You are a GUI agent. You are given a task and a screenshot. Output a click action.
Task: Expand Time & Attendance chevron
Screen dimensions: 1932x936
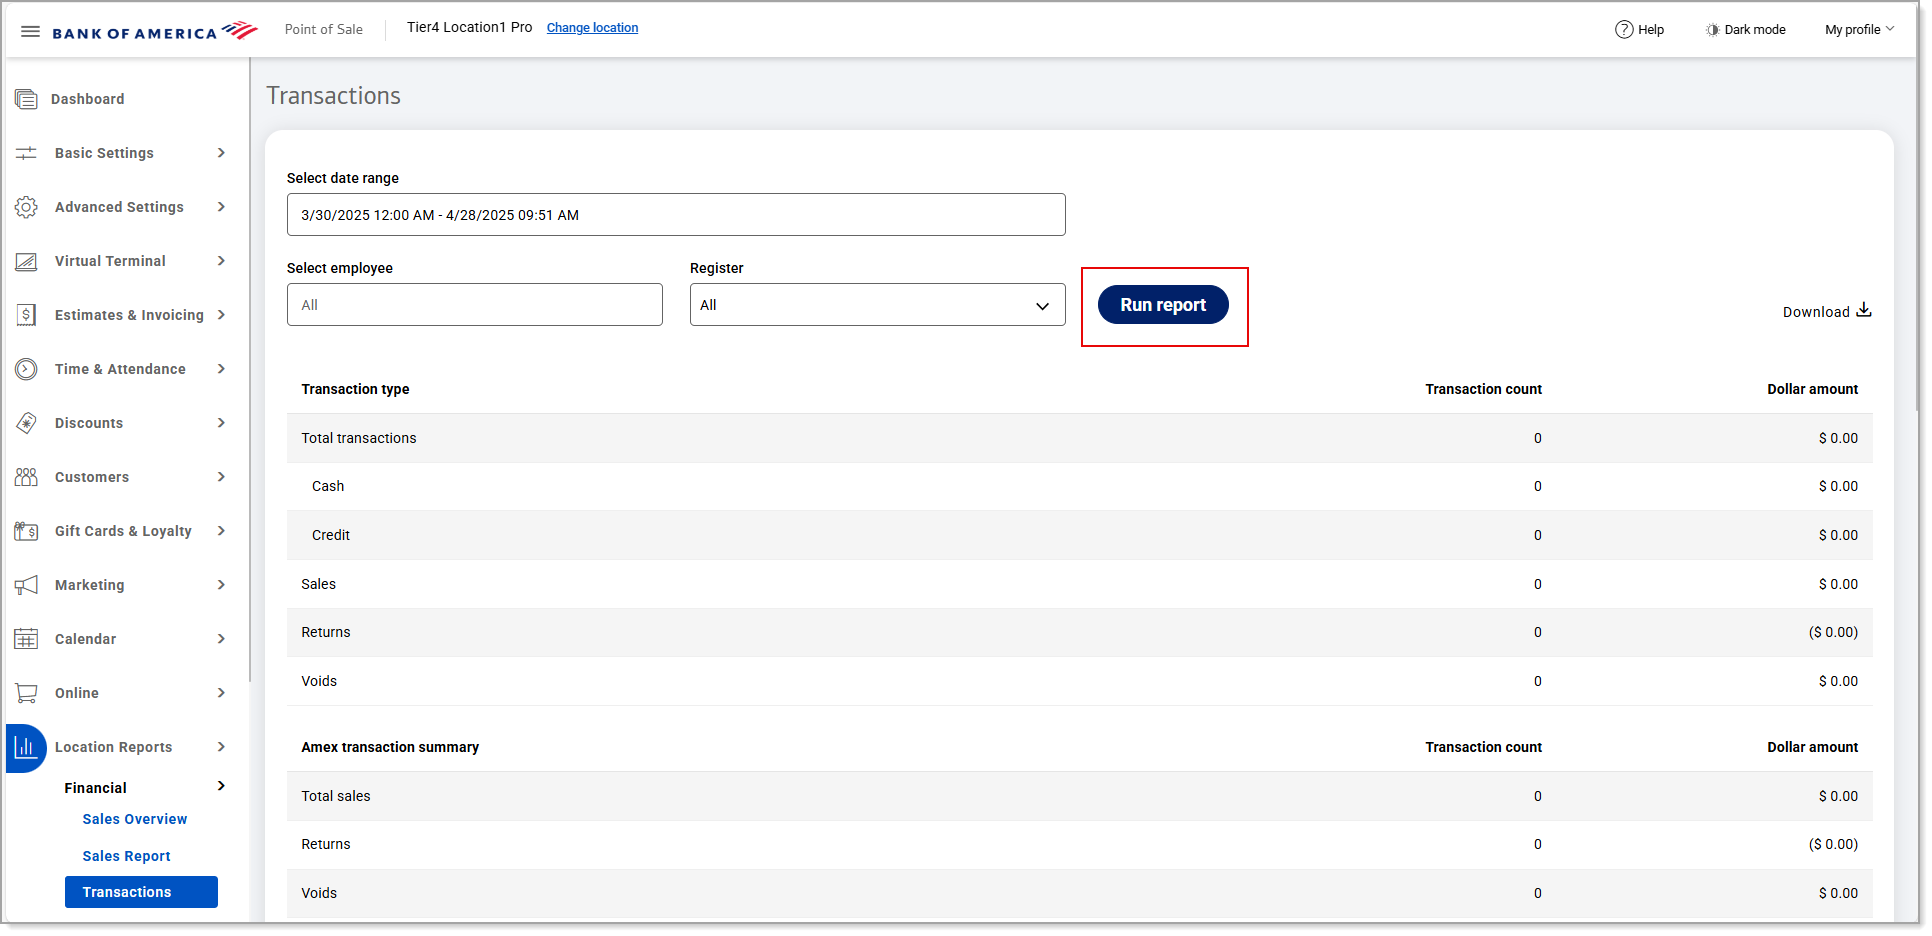click(x=221, y=369)
